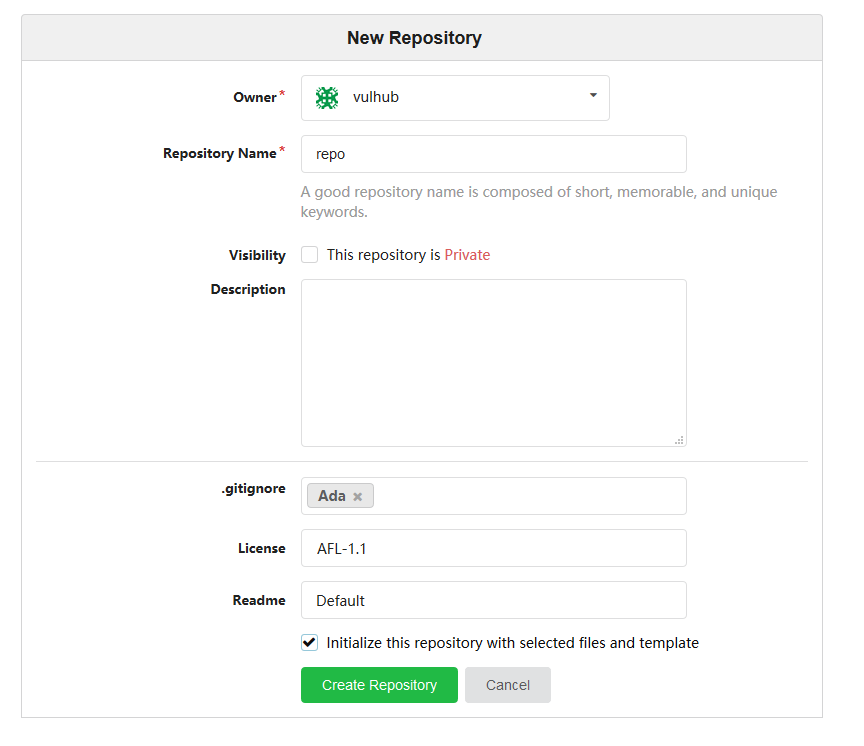Uncheck Initialize this repository checkbox
864x746 pixels.
click(x=310, y=642)
